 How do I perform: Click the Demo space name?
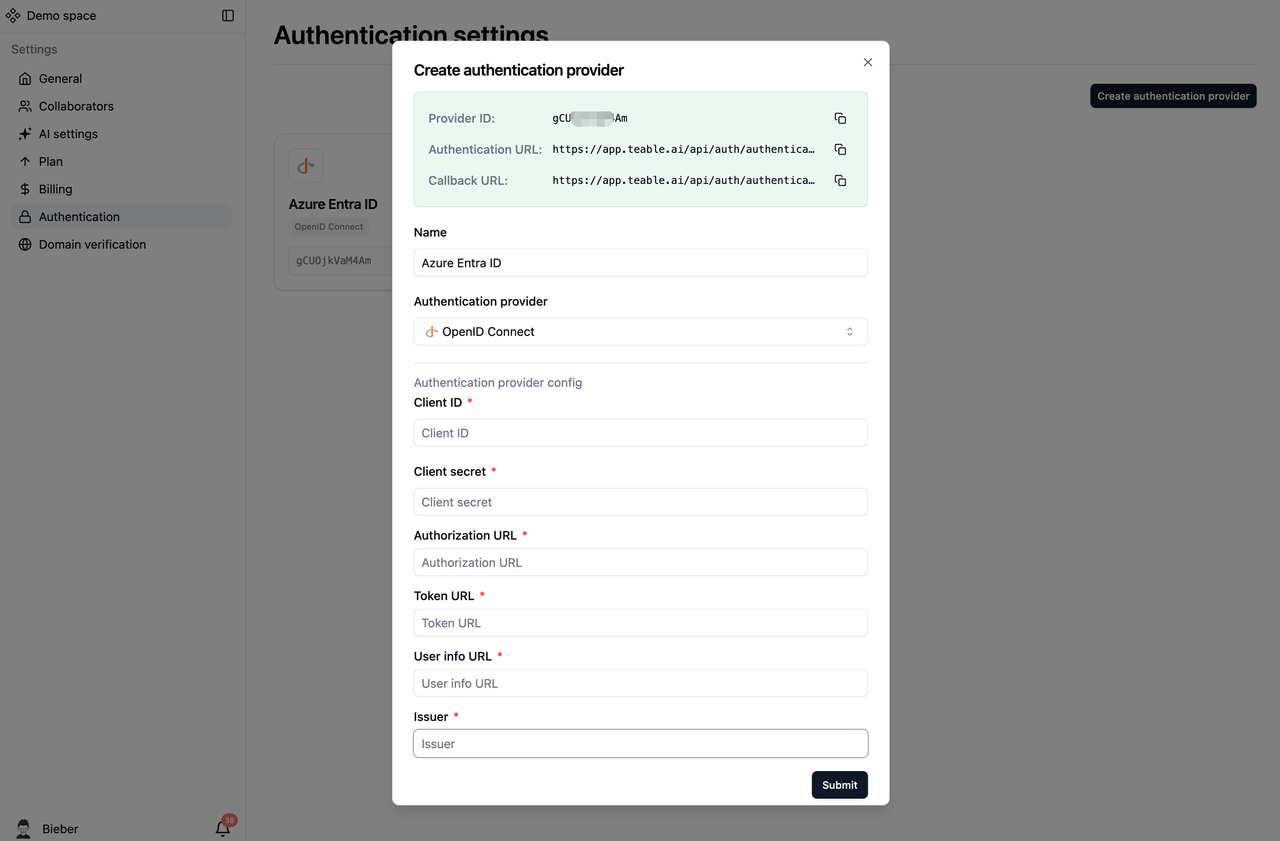(62, 16)
